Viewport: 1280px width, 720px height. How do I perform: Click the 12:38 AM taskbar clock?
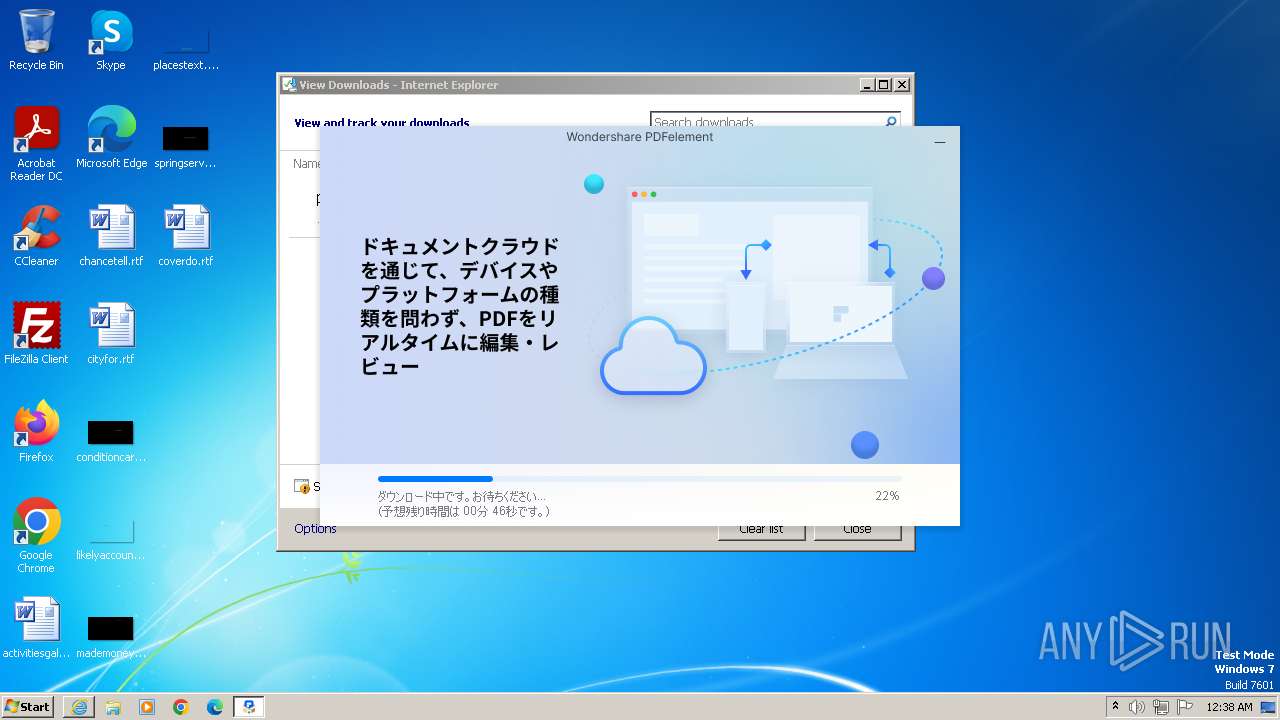1229,707
